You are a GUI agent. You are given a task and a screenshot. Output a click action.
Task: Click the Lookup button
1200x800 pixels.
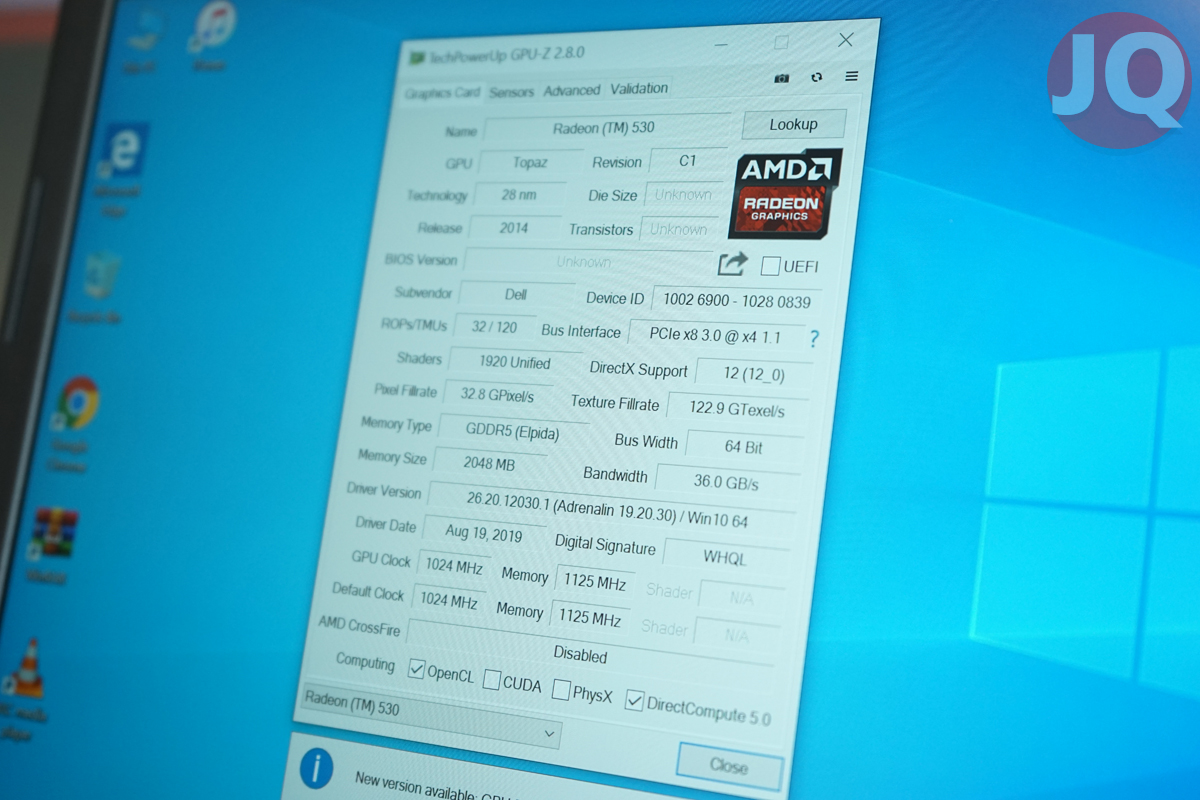click(x=794, y=124)
